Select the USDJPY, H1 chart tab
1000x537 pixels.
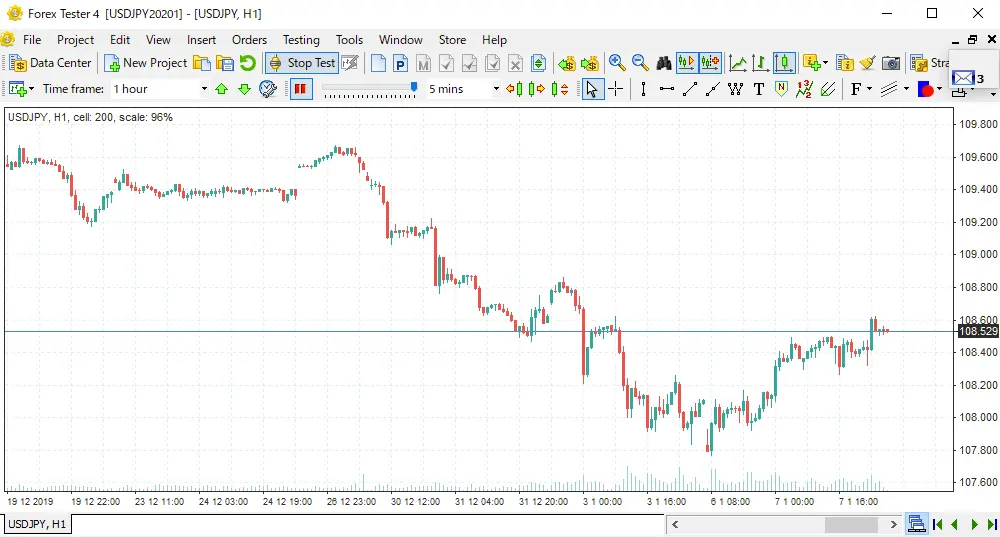pos(37,524)
